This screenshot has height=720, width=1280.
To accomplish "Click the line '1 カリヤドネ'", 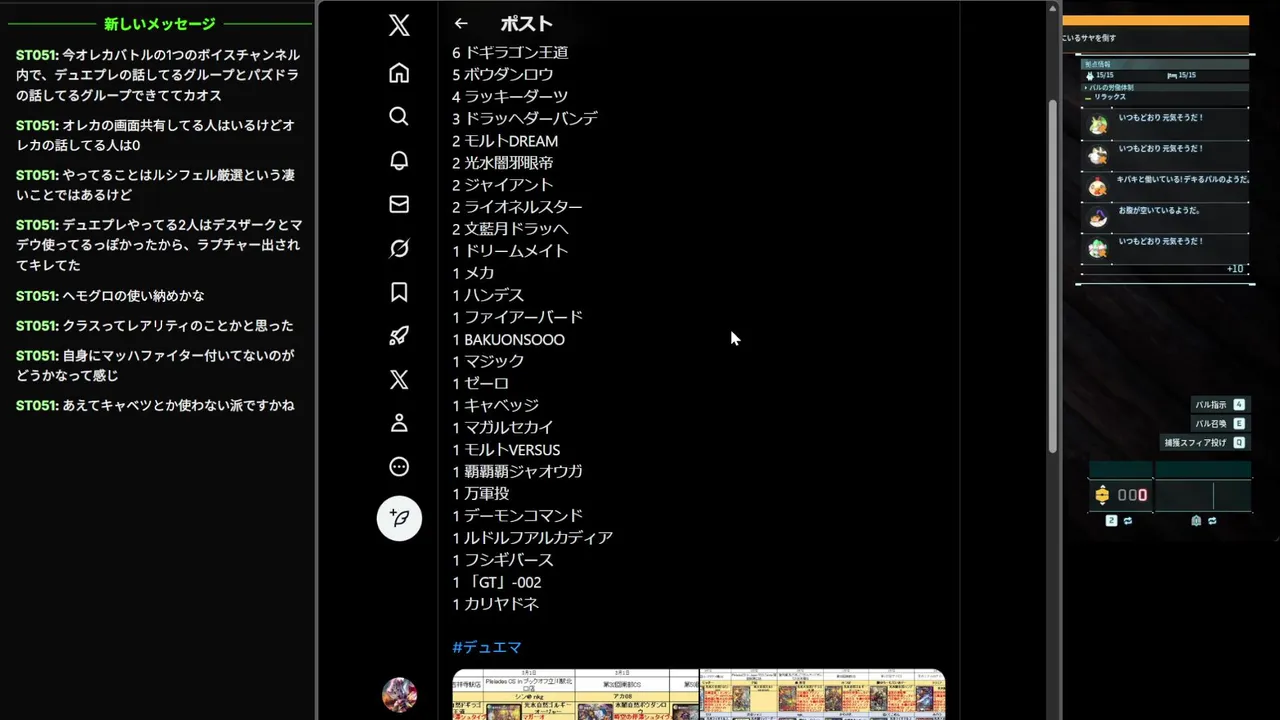I will click(x=495, y=604).
